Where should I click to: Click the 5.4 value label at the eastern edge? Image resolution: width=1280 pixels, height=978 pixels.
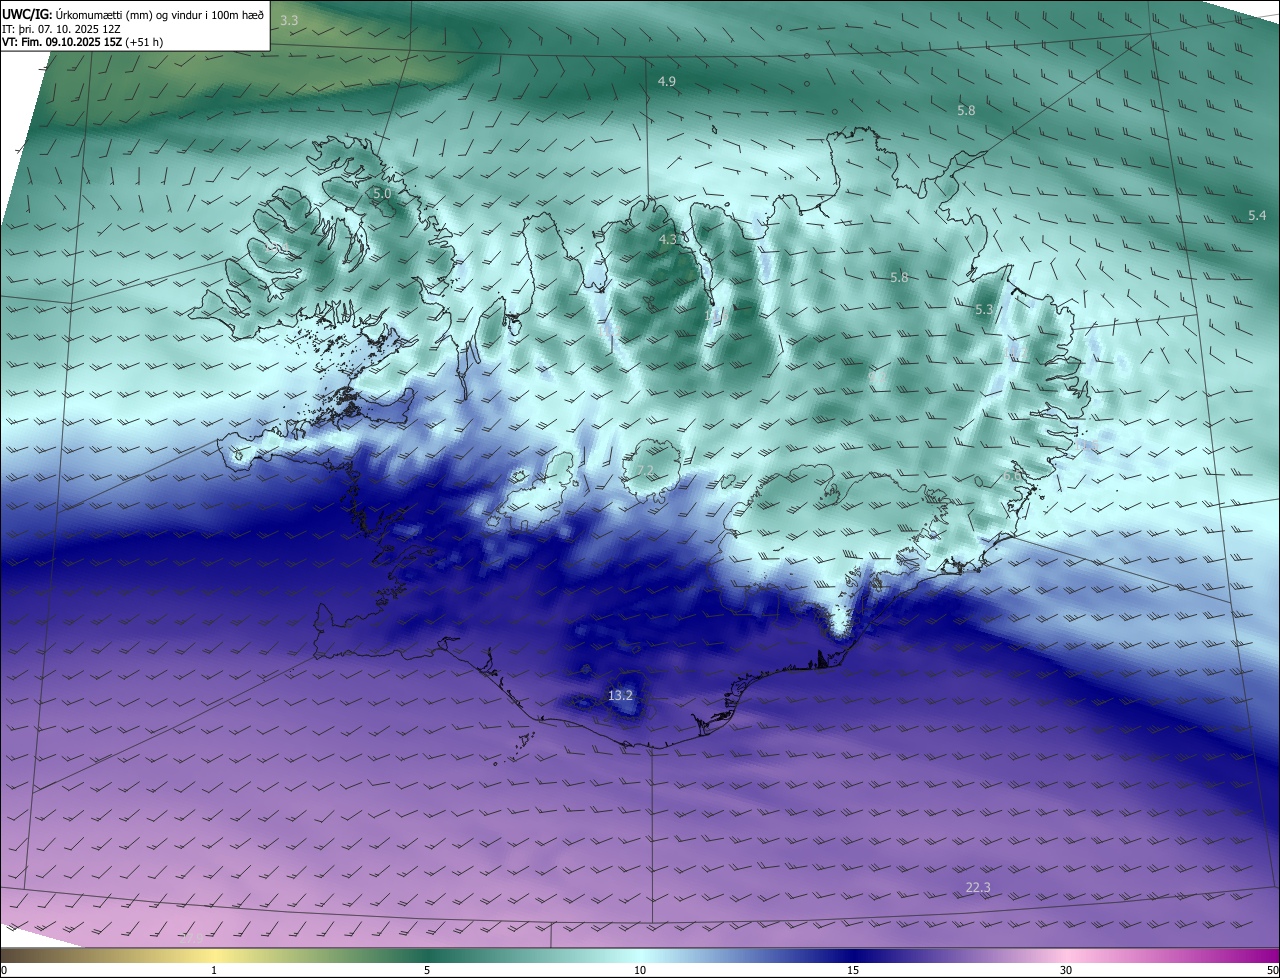coord(1257,216)
